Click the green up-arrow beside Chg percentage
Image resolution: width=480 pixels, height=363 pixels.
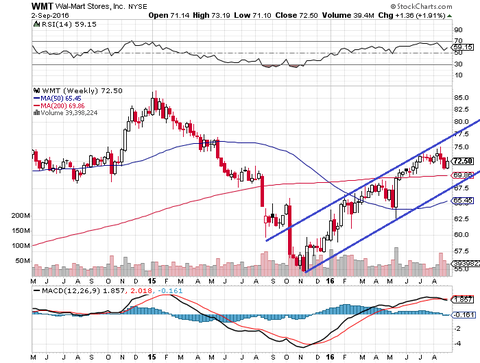pos(450,16)
